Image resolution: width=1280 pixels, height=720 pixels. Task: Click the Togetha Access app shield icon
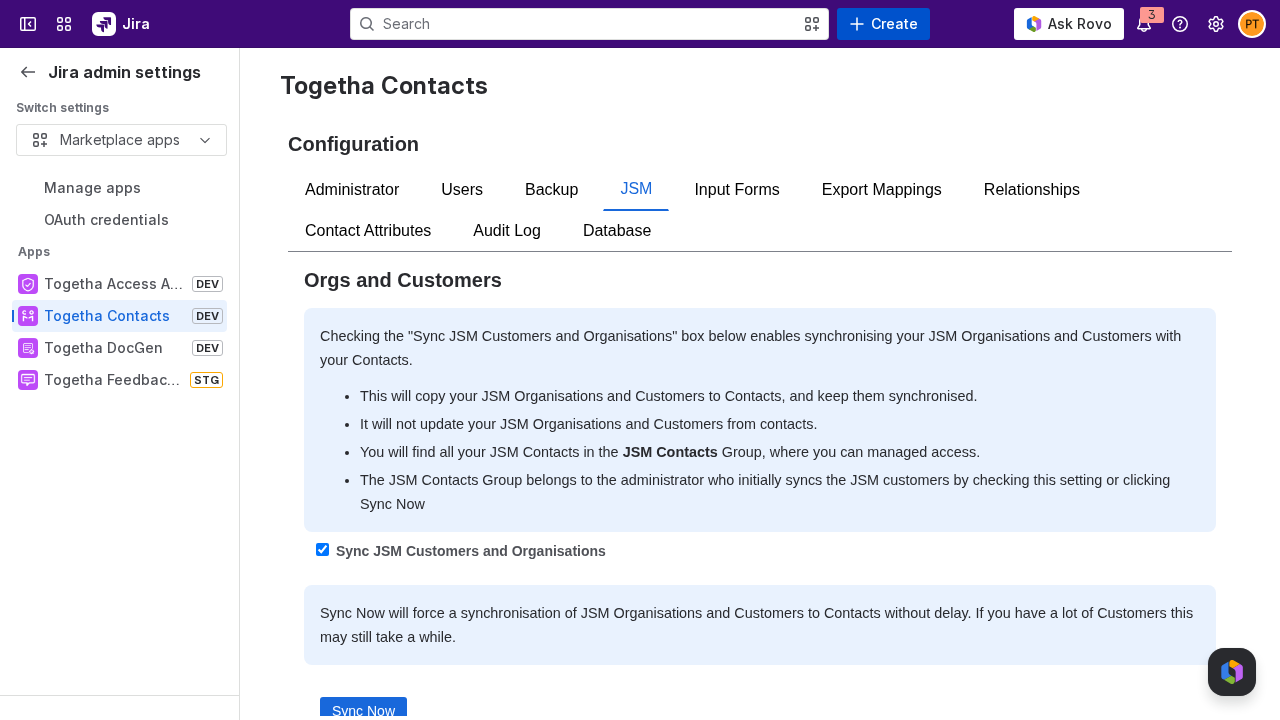[28, 284]
